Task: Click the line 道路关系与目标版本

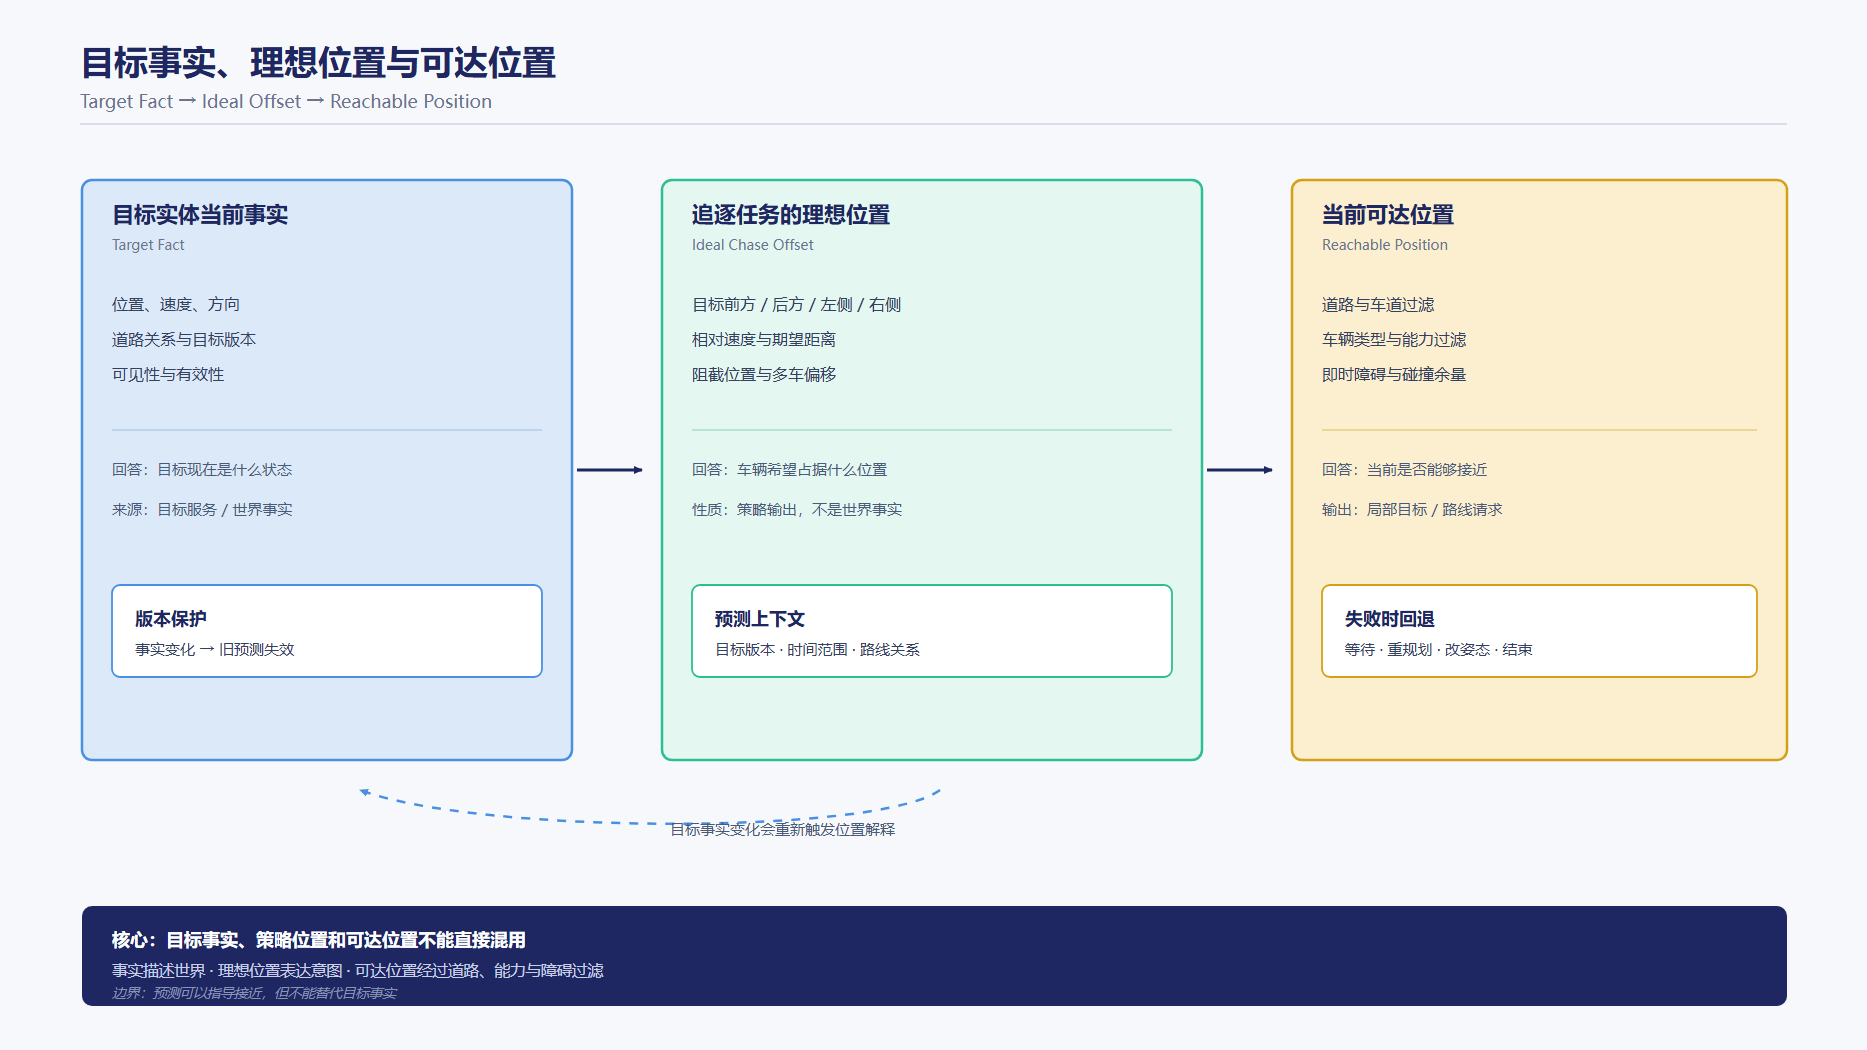Action: [184, 339]
